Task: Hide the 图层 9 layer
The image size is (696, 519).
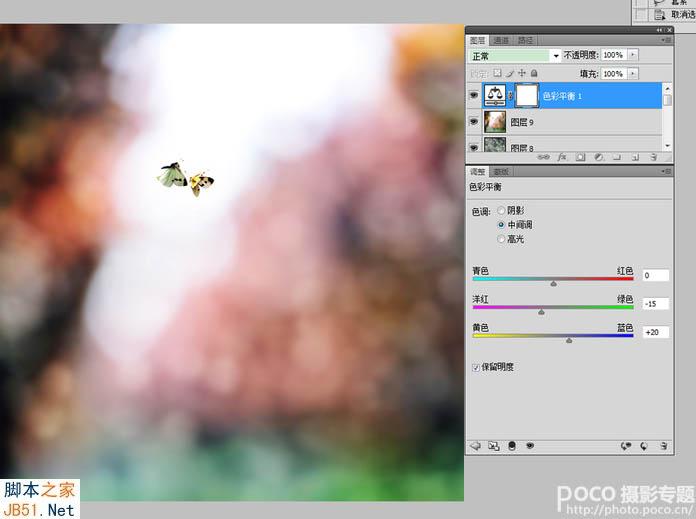Action: point(474,121)
